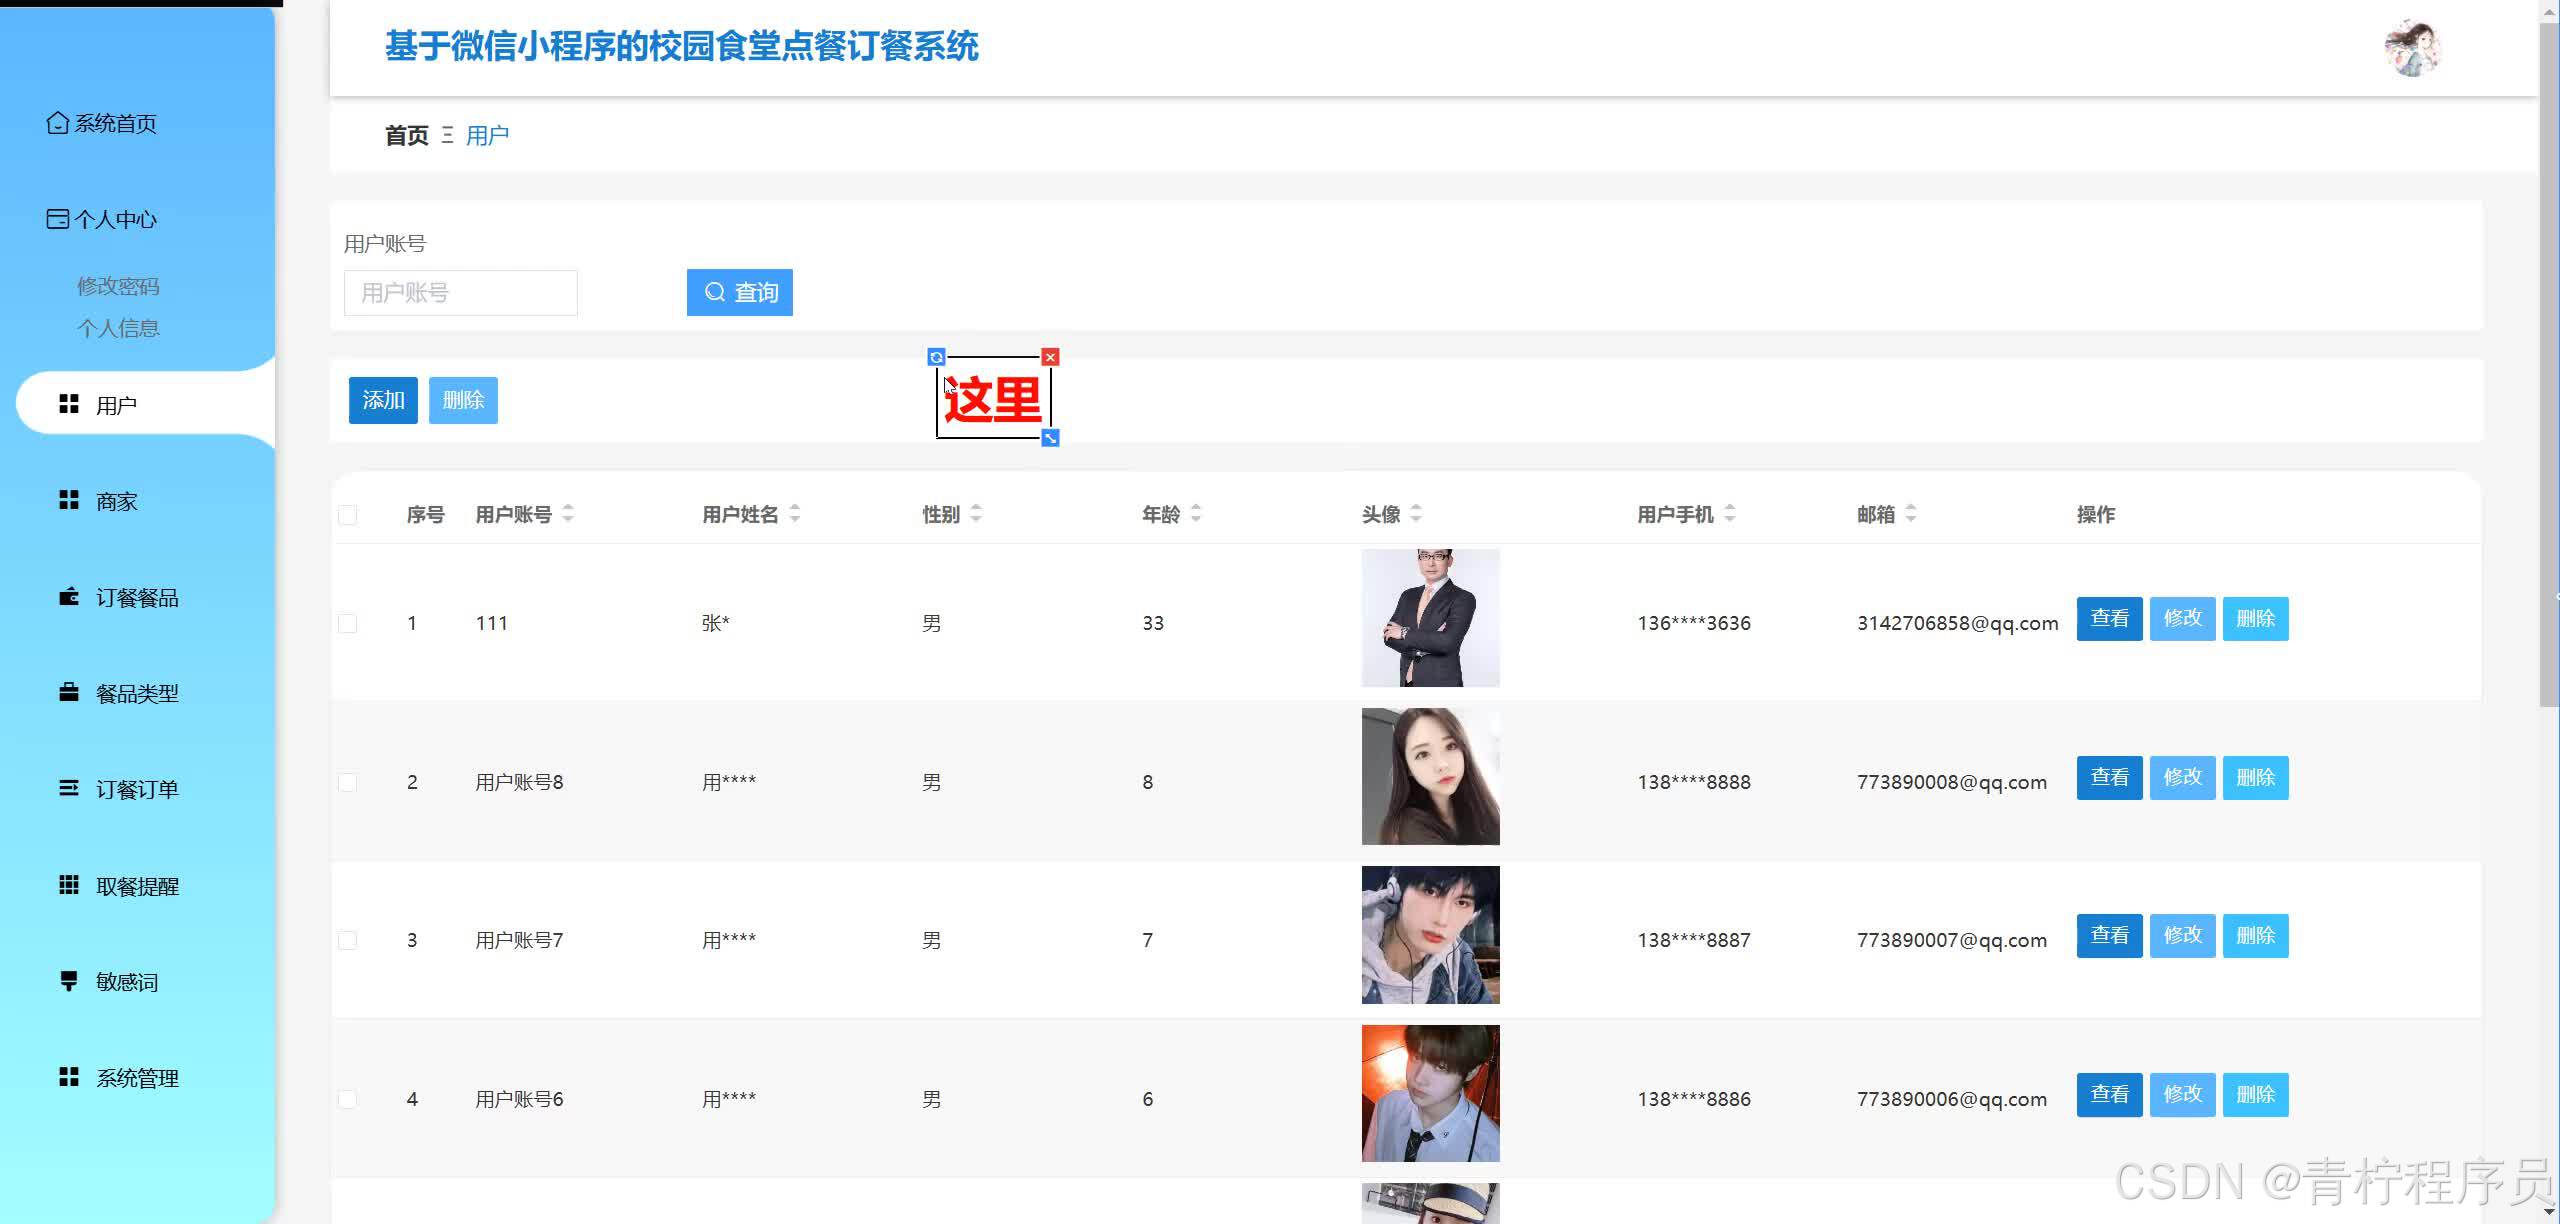The height and width of the screenshot is (1224, 2560).
Task: Open the 系统管理 menu item
Action: tap(136, 1078)
